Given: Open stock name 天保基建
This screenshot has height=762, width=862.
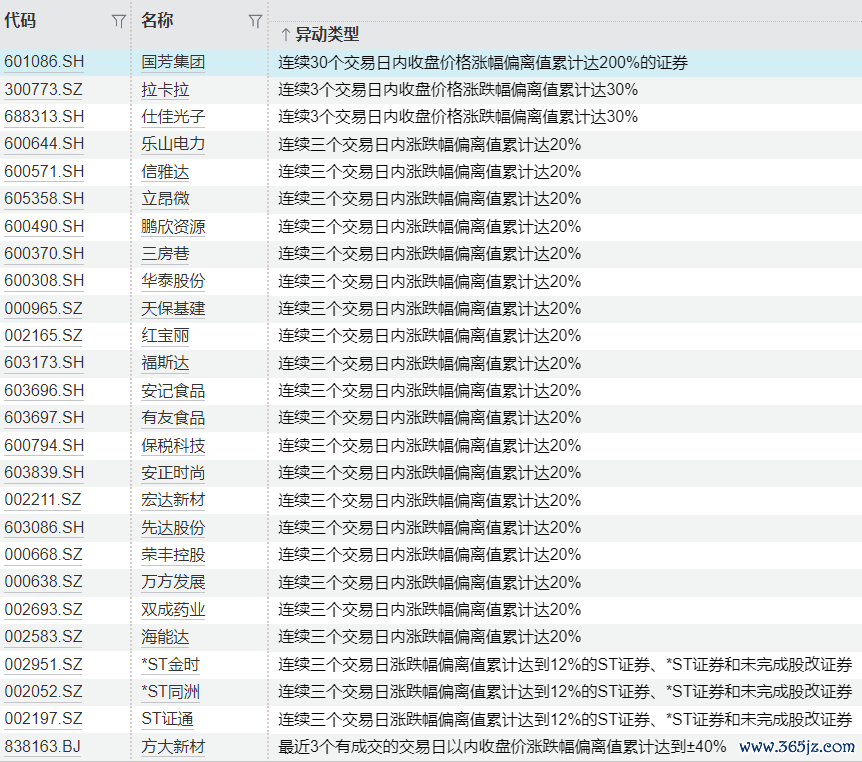Looking at the screenshot, I should click(173, 308).
